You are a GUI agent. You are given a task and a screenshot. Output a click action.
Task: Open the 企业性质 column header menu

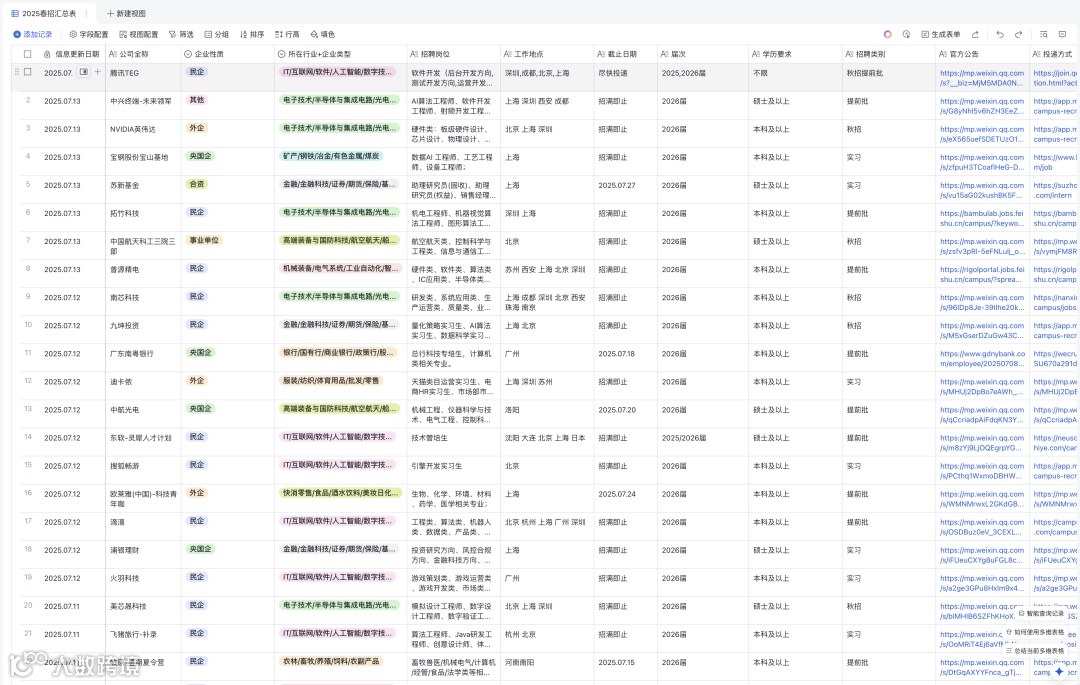coord(227,54)
